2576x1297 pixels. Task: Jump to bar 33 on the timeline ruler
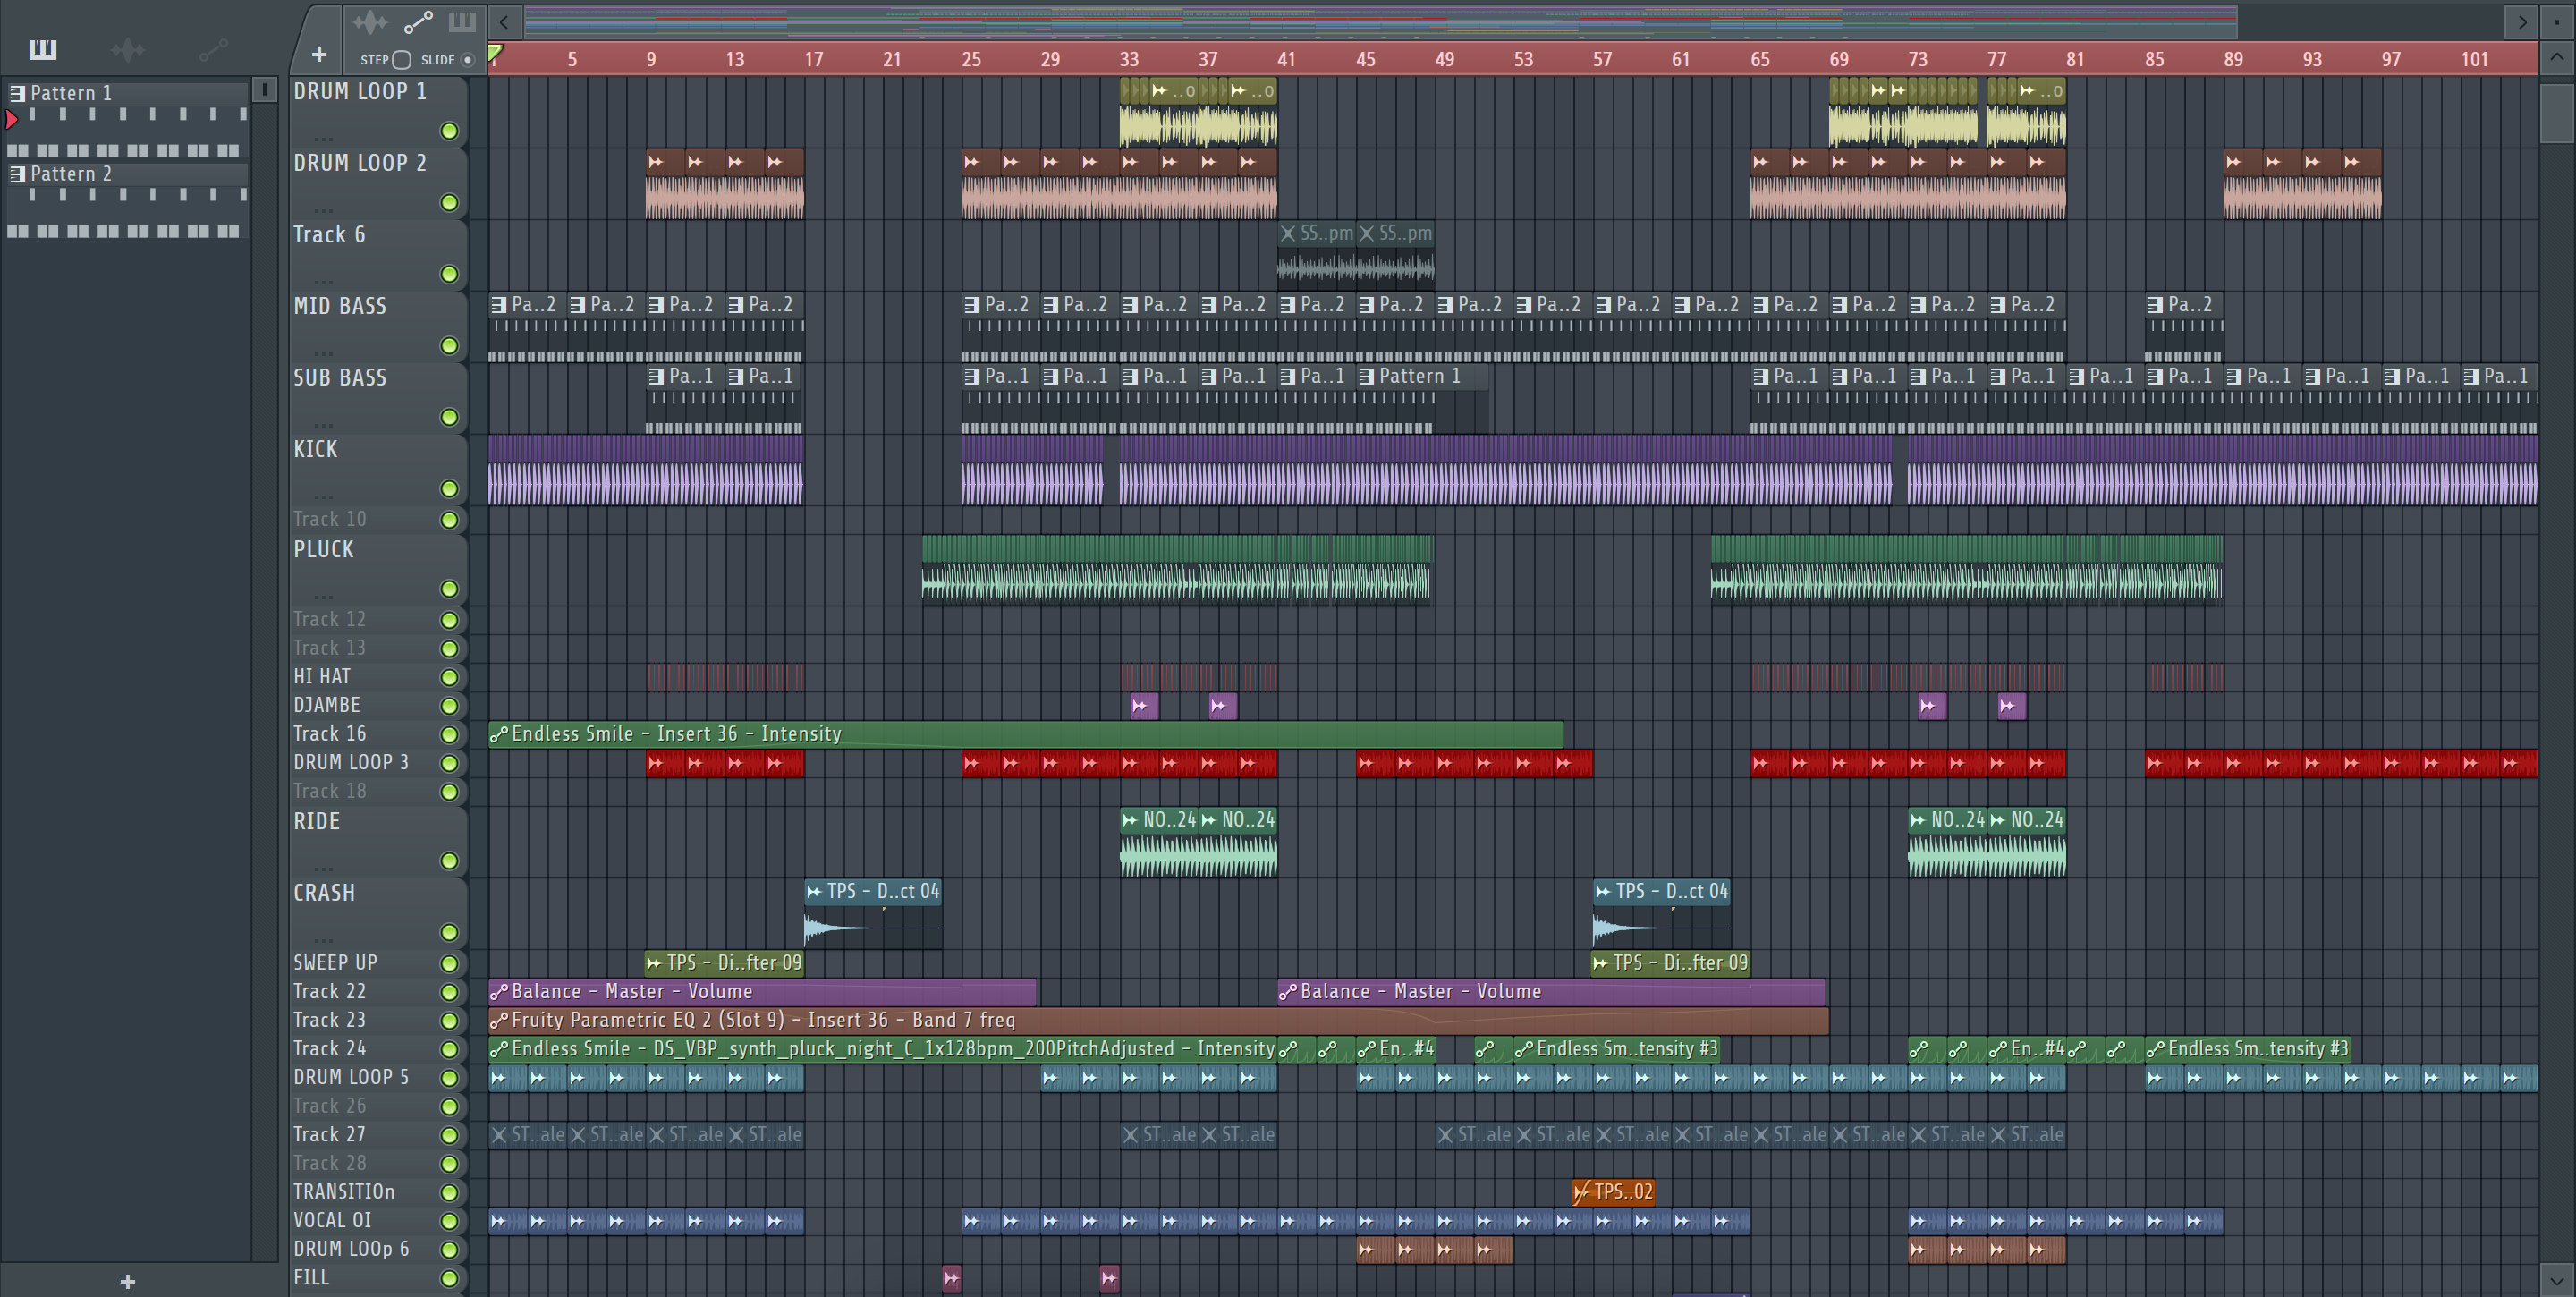pos(1129,59)
